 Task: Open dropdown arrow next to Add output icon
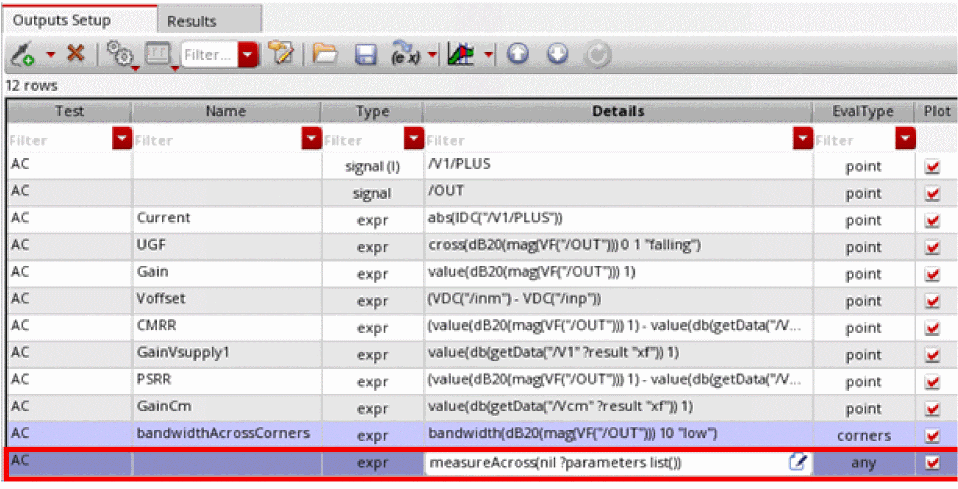[x=50, y=55]
